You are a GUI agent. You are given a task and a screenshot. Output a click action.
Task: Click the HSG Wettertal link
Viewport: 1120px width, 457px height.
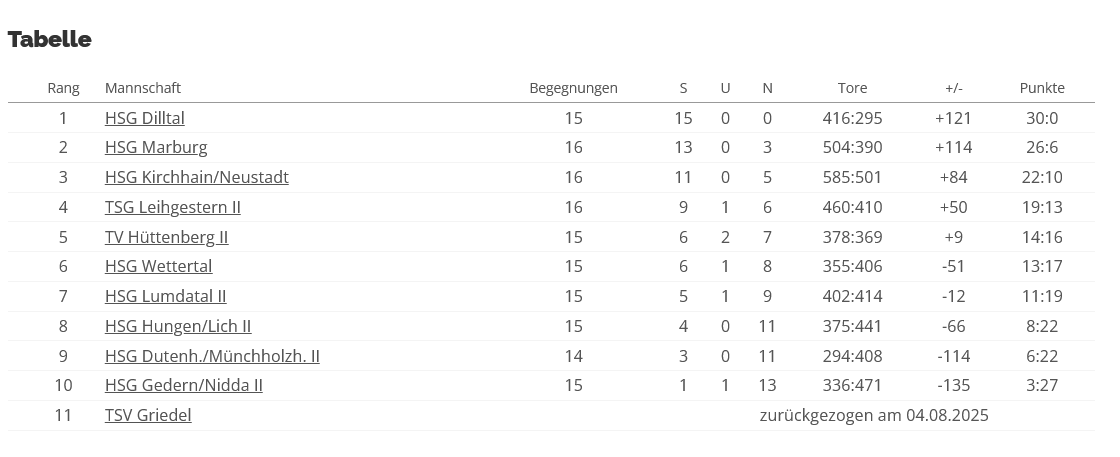[x=158, y=266]
